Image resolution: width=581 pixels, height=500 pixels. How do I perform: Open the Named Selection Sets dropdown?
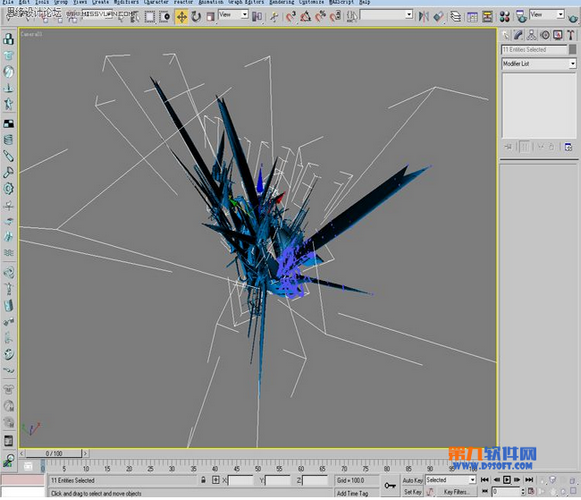[386, 15]
